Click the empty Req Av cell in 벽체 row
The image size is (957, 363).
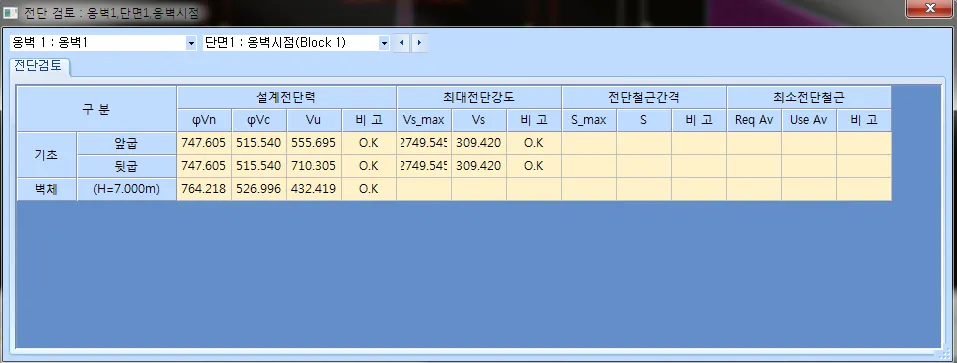754,189
